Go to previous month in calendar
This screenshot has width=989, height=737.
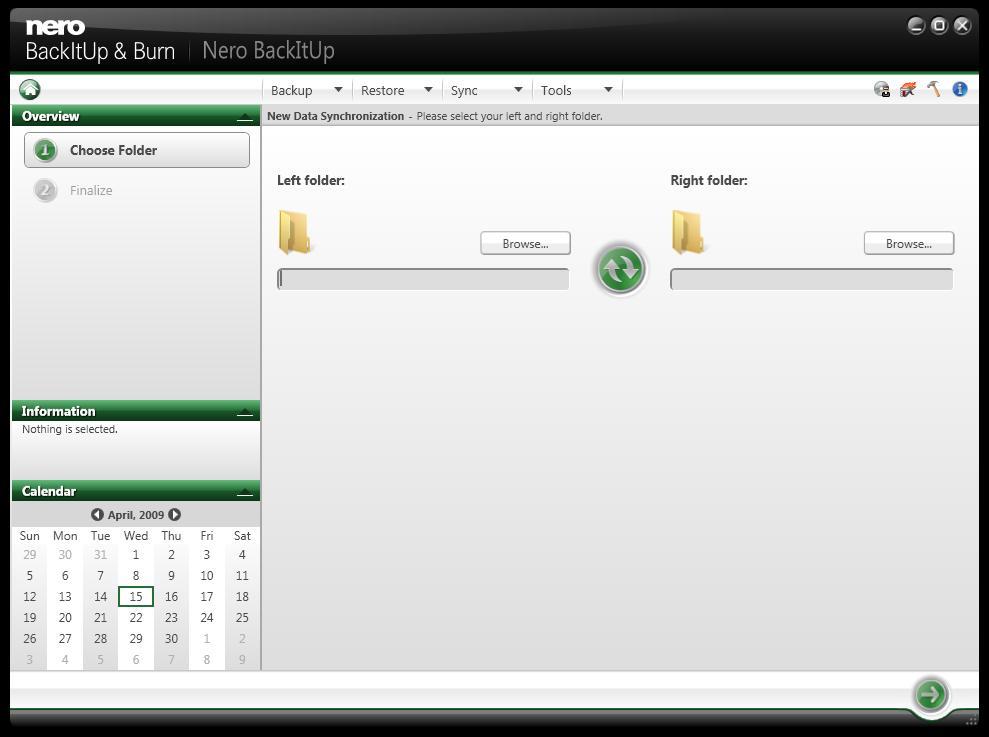pyautogui.click(x=97, y=514)
